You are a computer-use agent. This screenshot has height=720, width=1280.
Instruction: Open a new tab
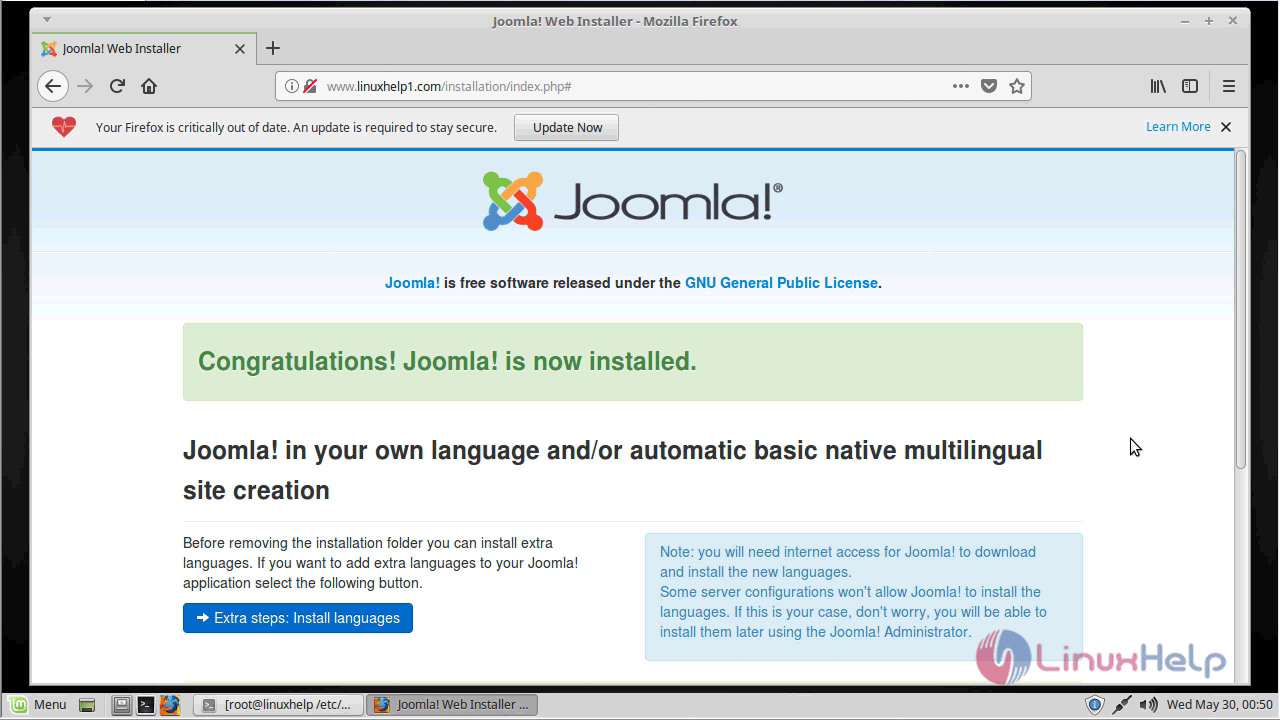(x=273, y=48)
